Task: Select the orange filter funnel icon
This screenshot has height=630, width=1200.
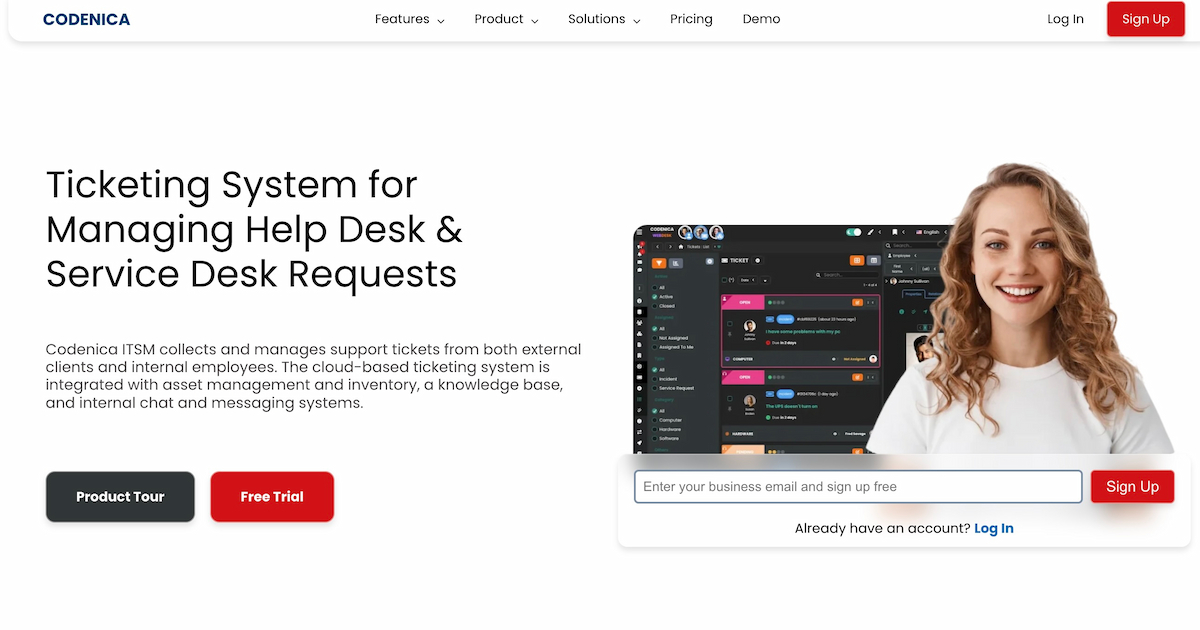Action: pos(658,263)
